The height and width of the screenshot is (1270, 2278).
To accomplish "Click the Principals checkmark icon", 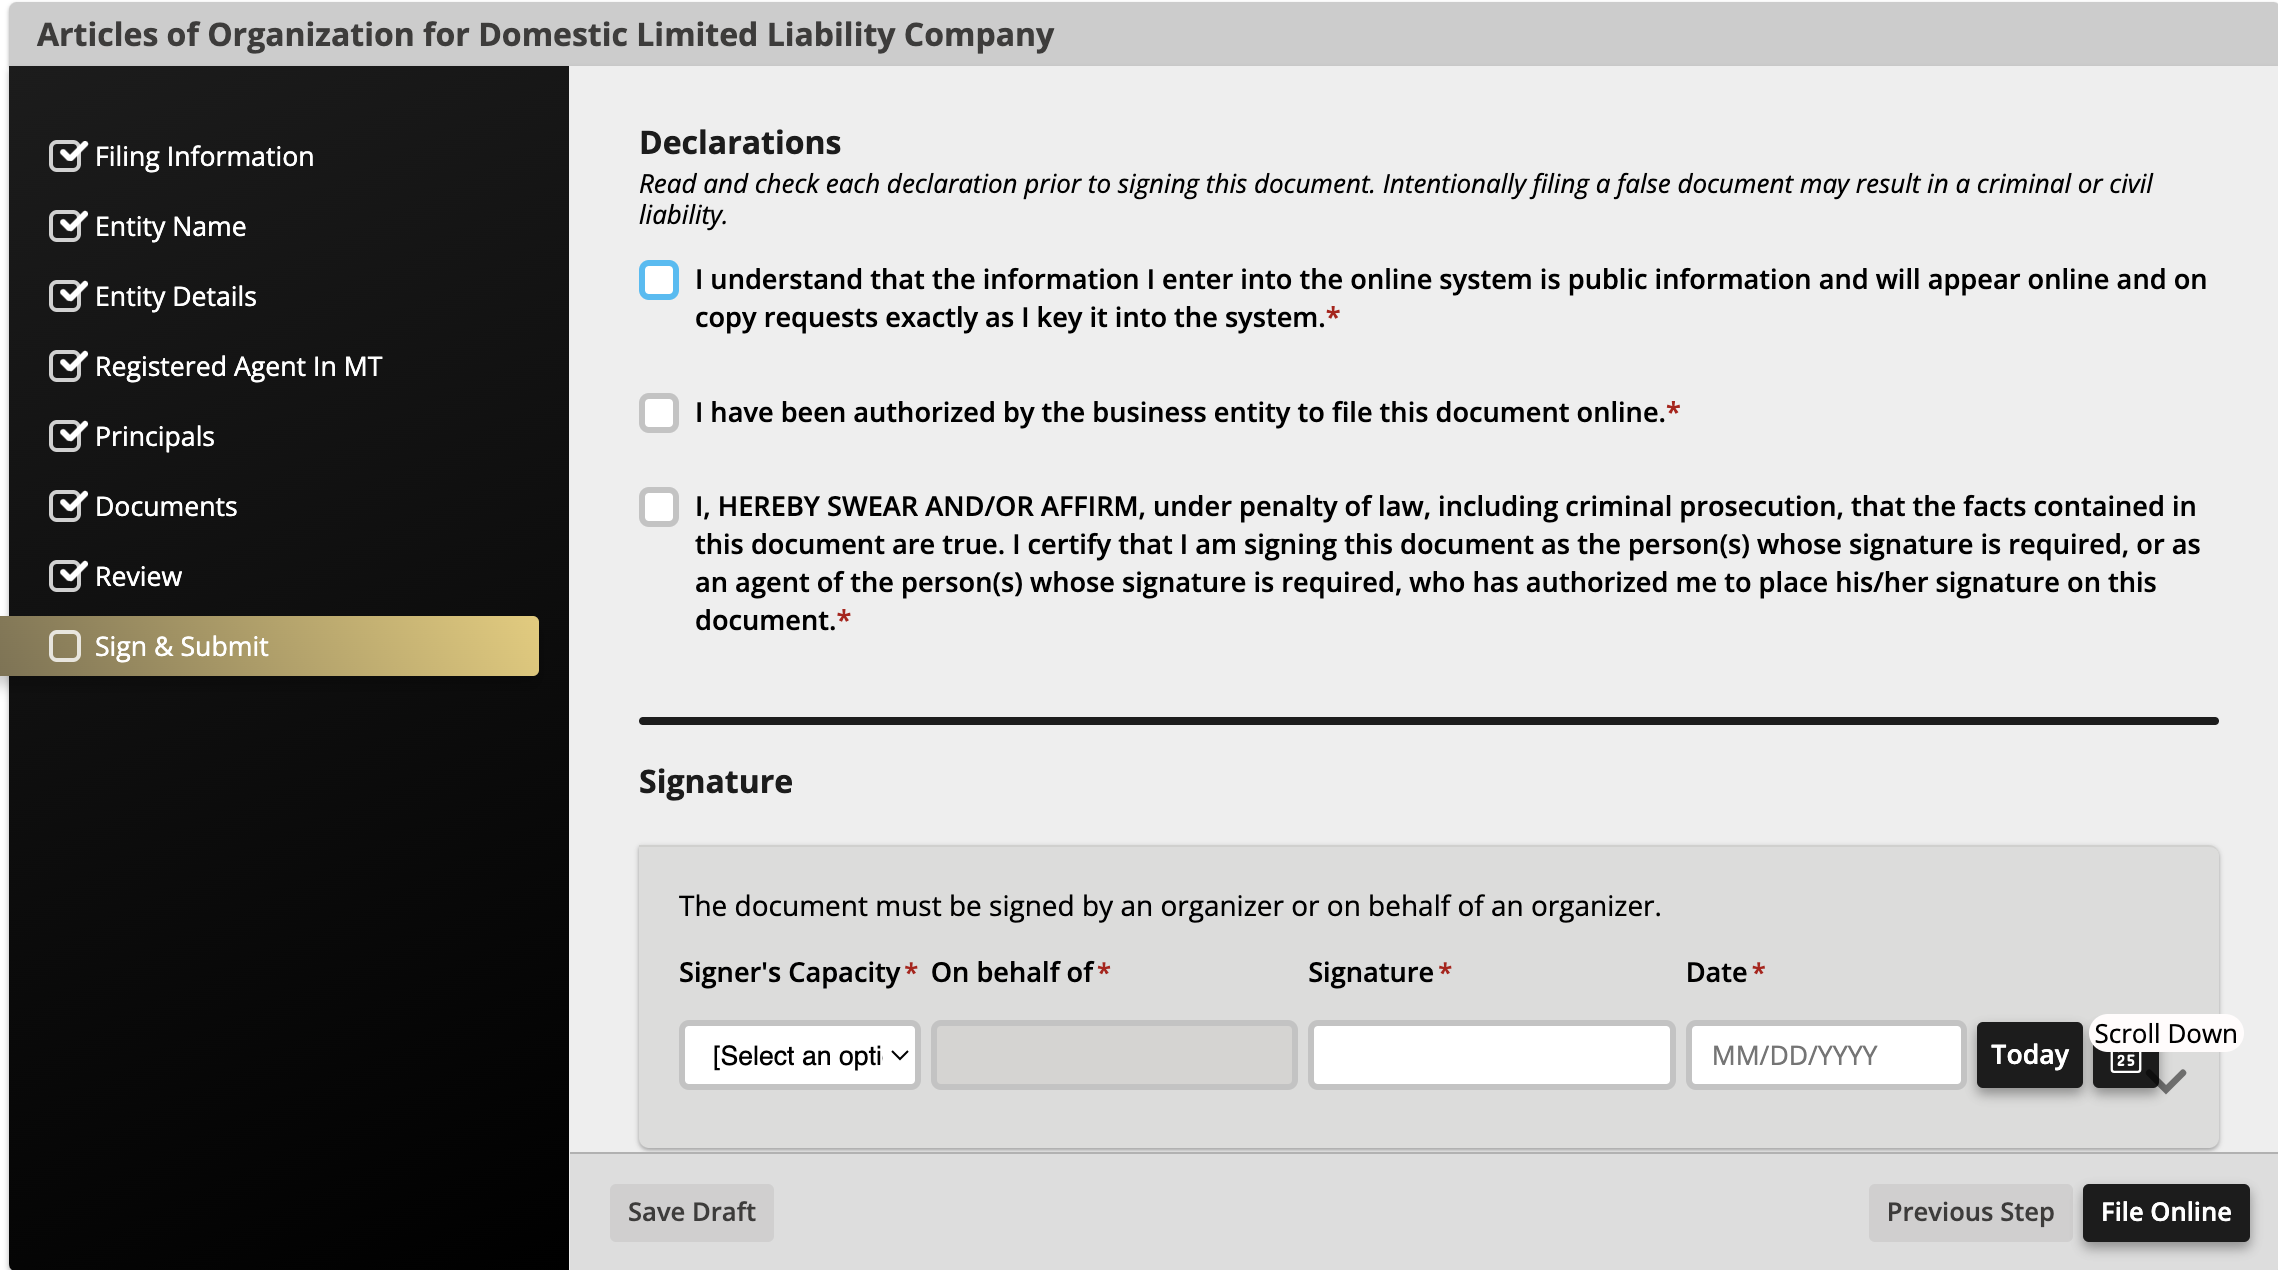I will tap(67, 436).
